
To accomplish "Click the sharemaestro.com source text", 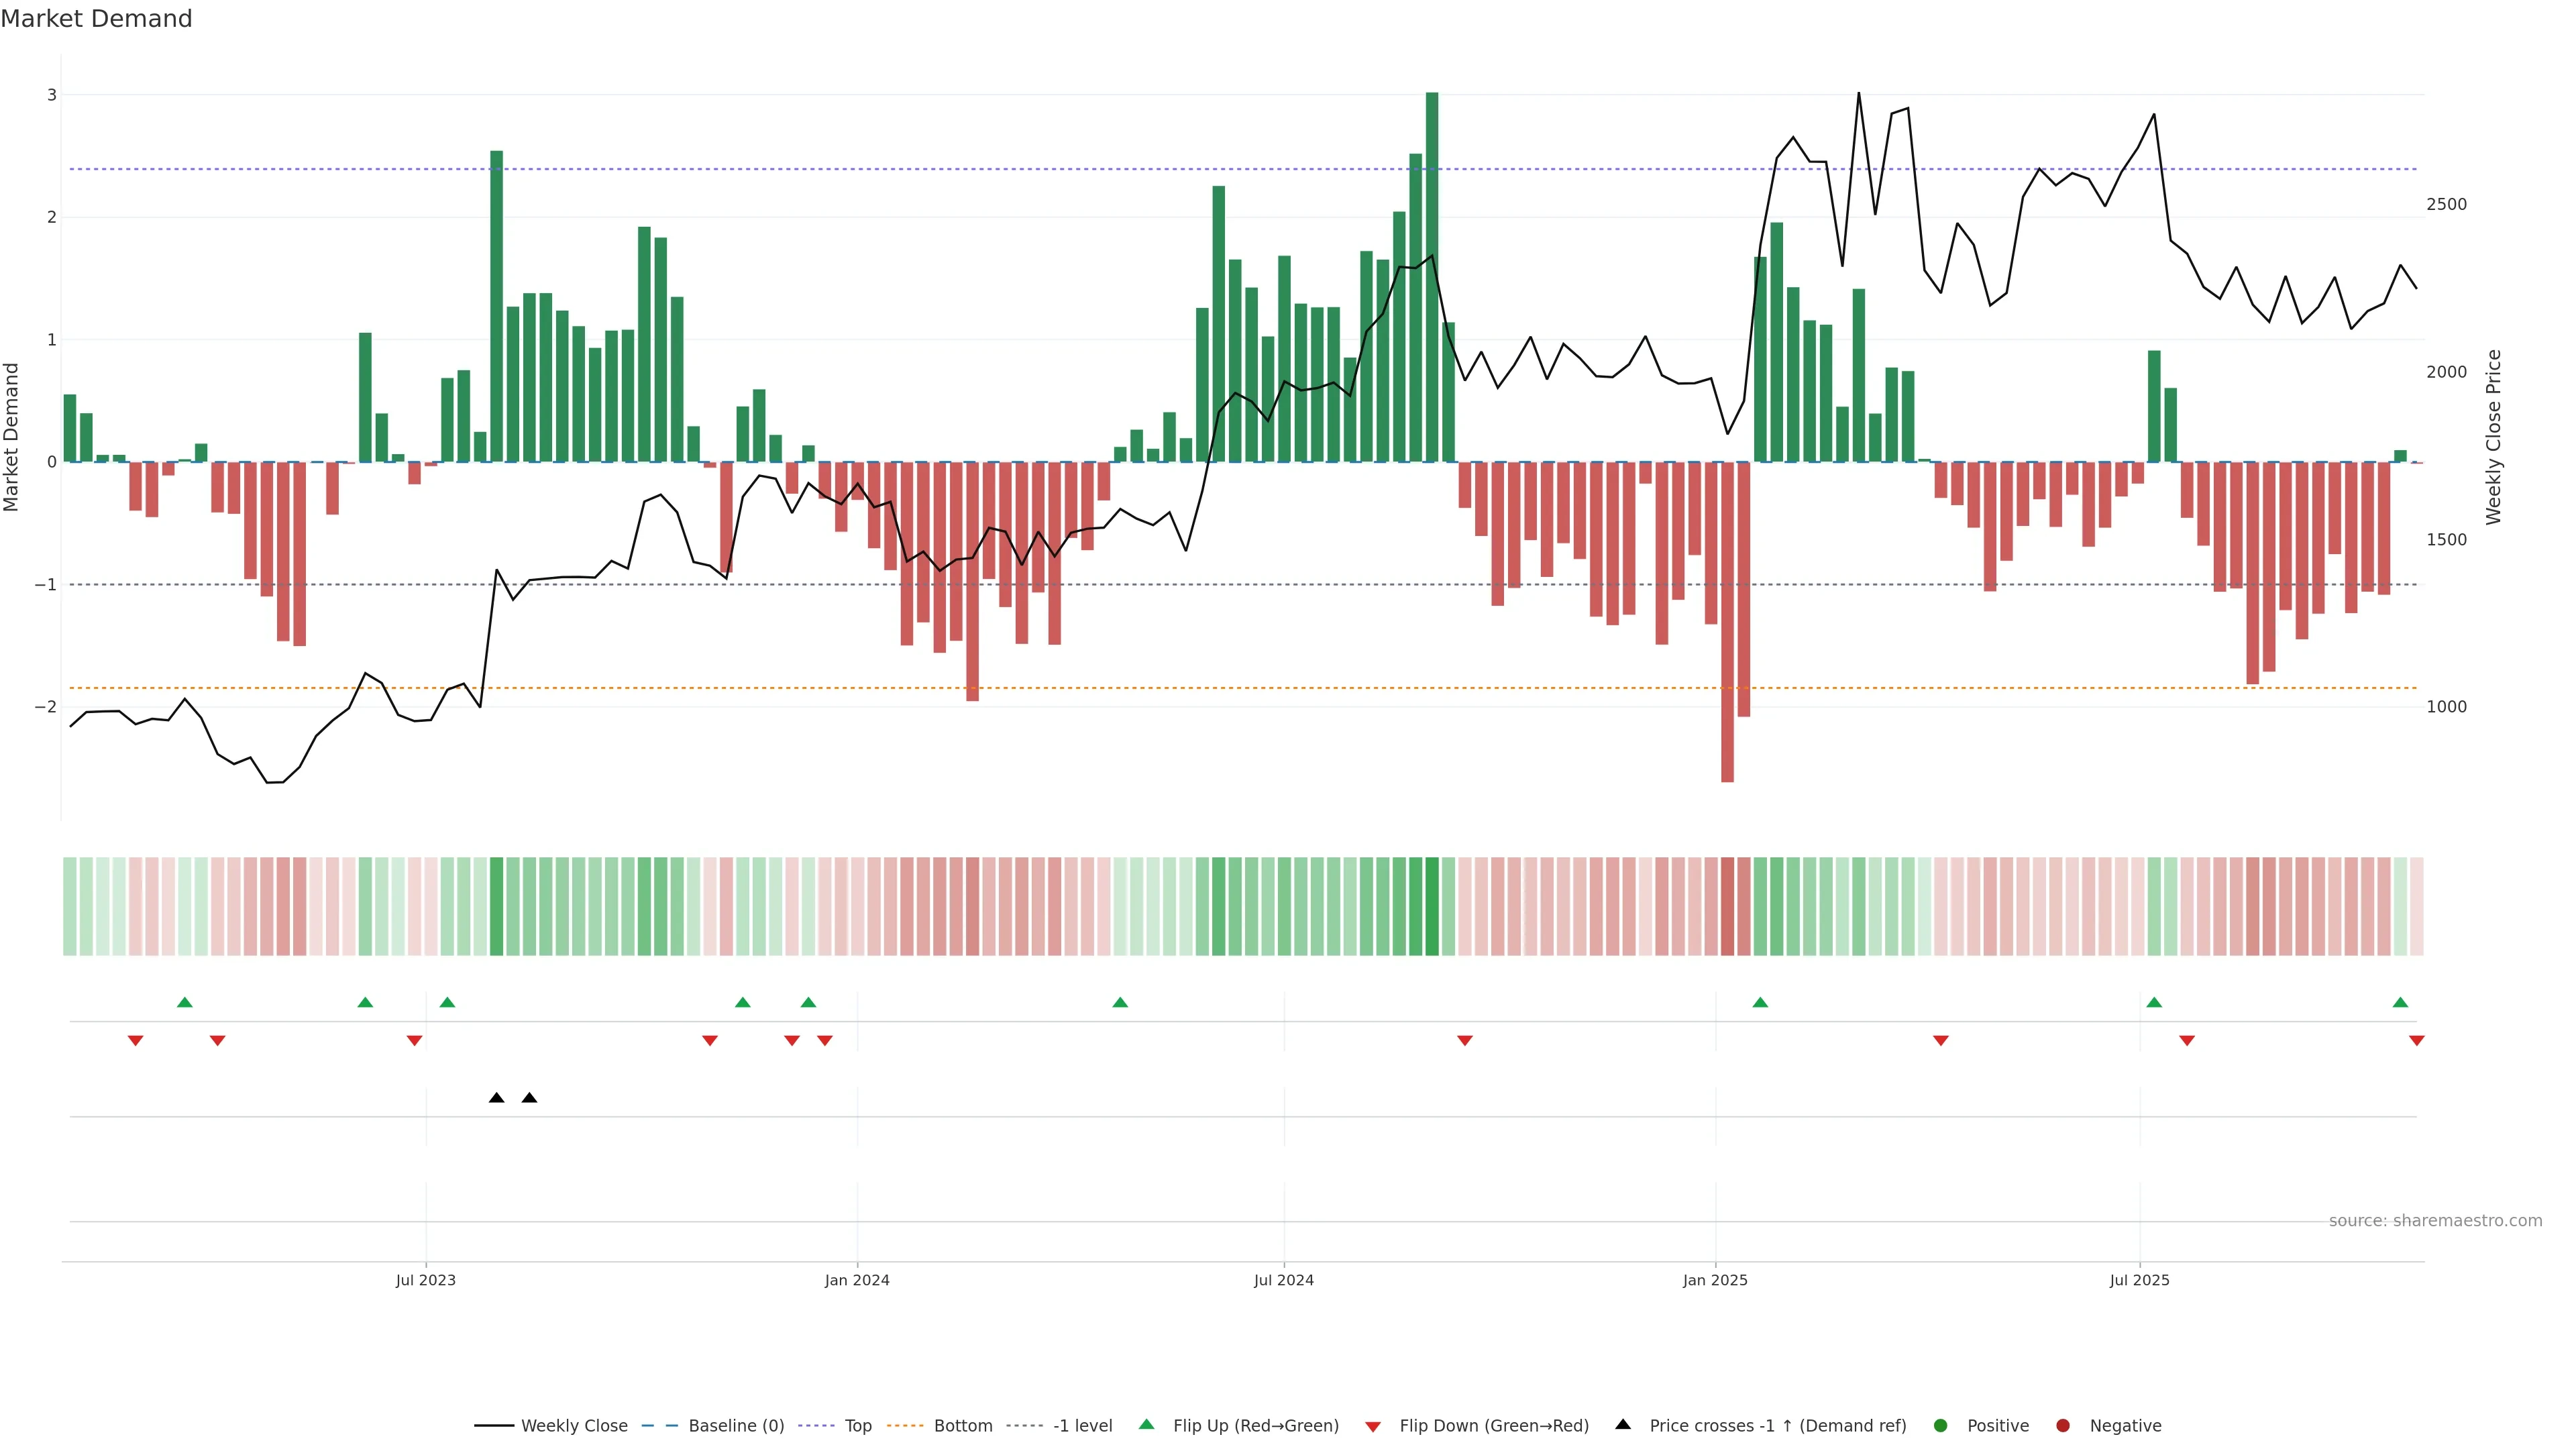I will tap(2435, 1220).
